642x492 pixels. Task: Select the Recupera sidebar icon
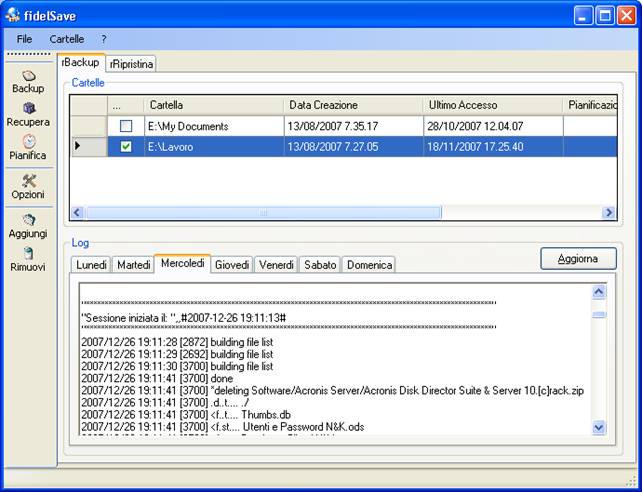click(x=28, y=109)
